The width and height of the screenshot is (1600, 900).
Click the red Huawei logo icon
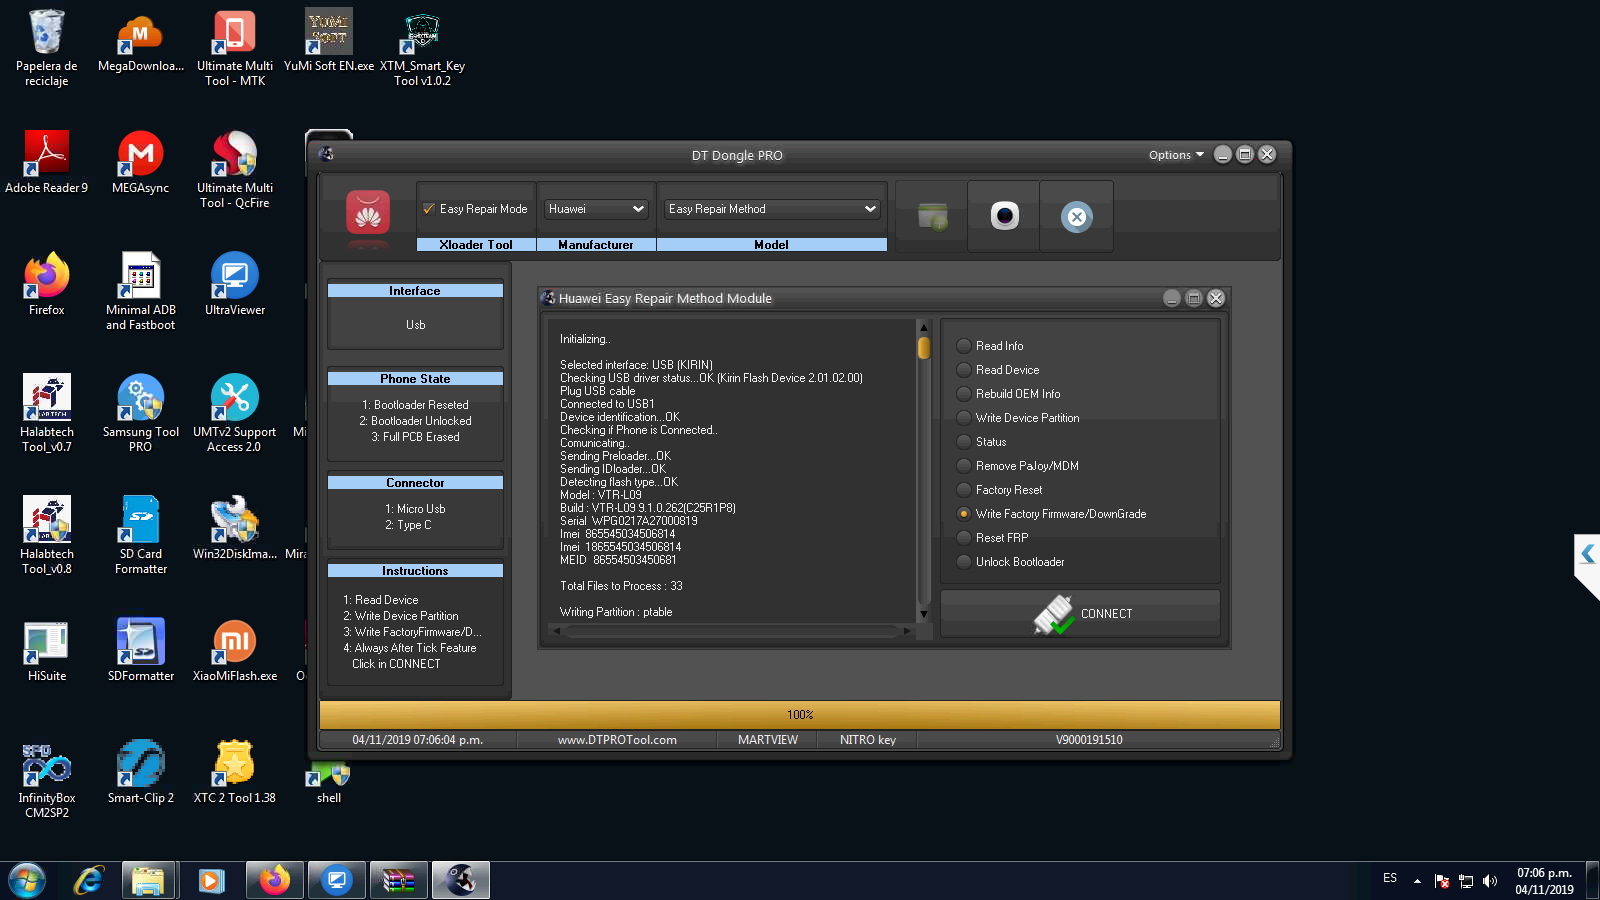point(367,214)
